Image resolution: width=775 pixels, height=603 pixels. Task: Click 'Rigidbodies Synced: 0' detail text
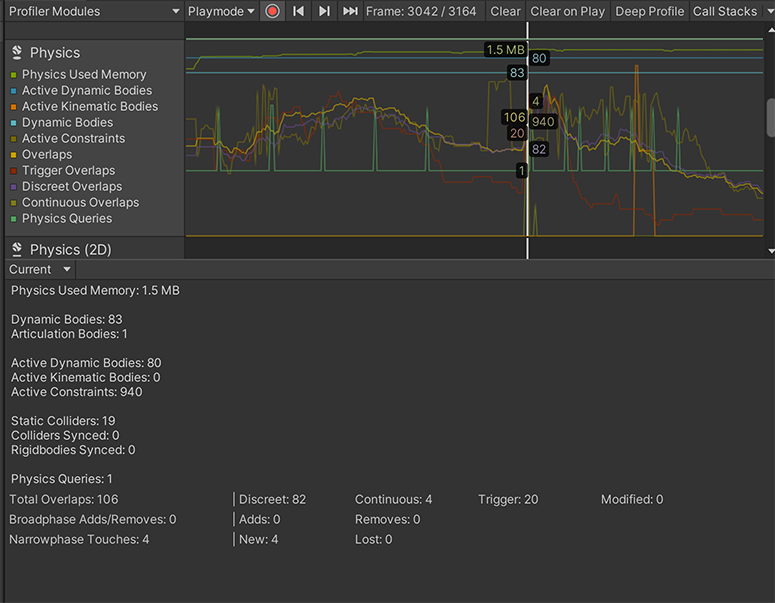[x=73, y=450]
